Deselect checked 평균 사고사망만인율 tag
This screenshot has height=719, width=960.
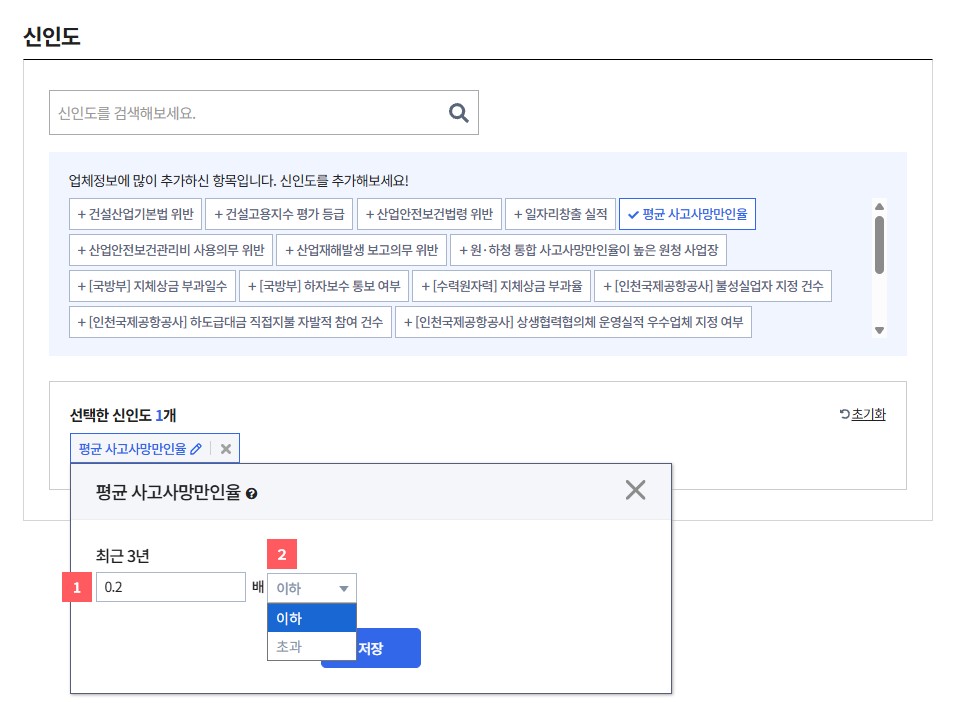pos(688,214)
